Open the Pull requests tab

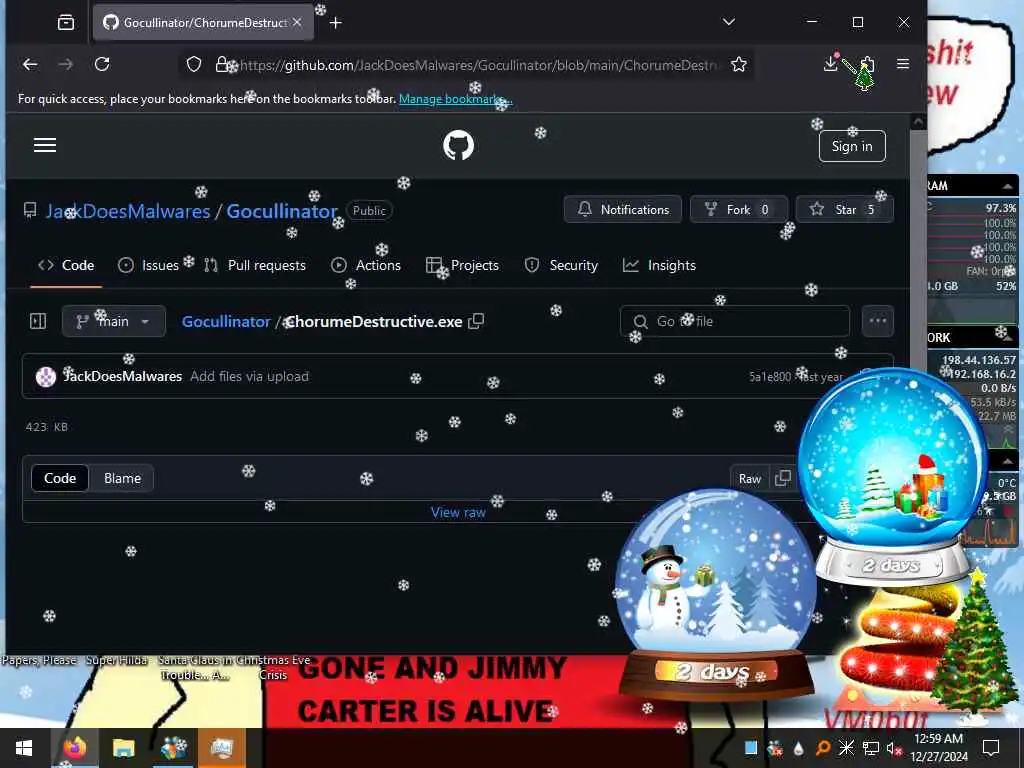pos(255,265)
